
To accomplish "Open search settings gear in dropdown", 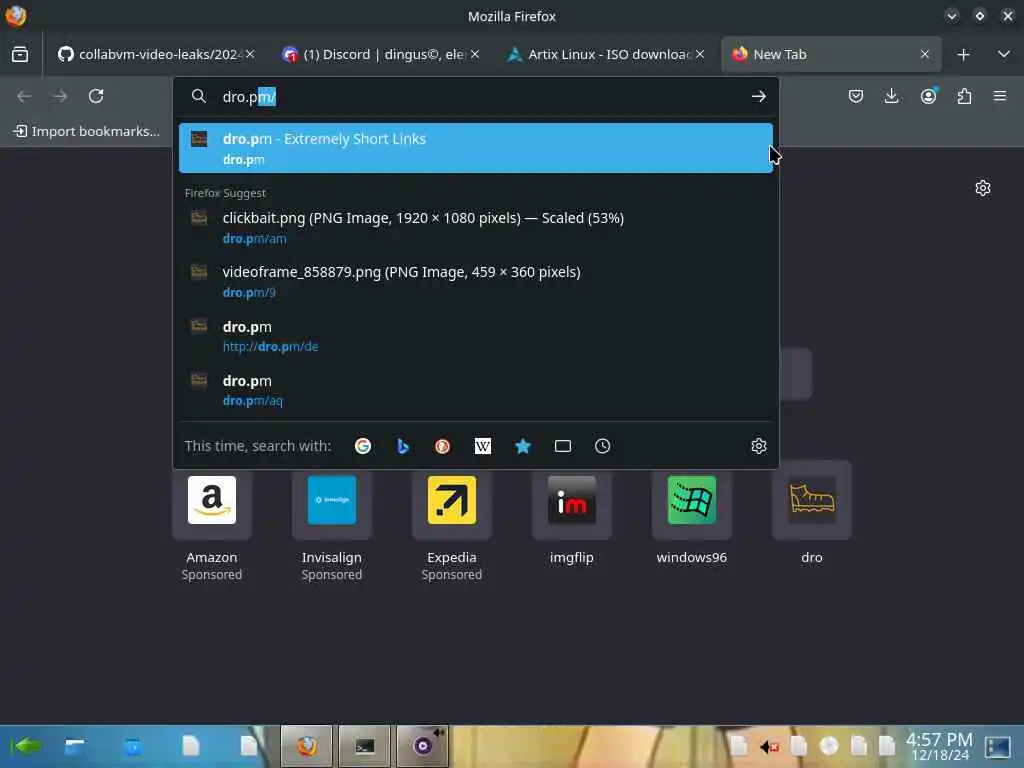I will tap(758, 446).
